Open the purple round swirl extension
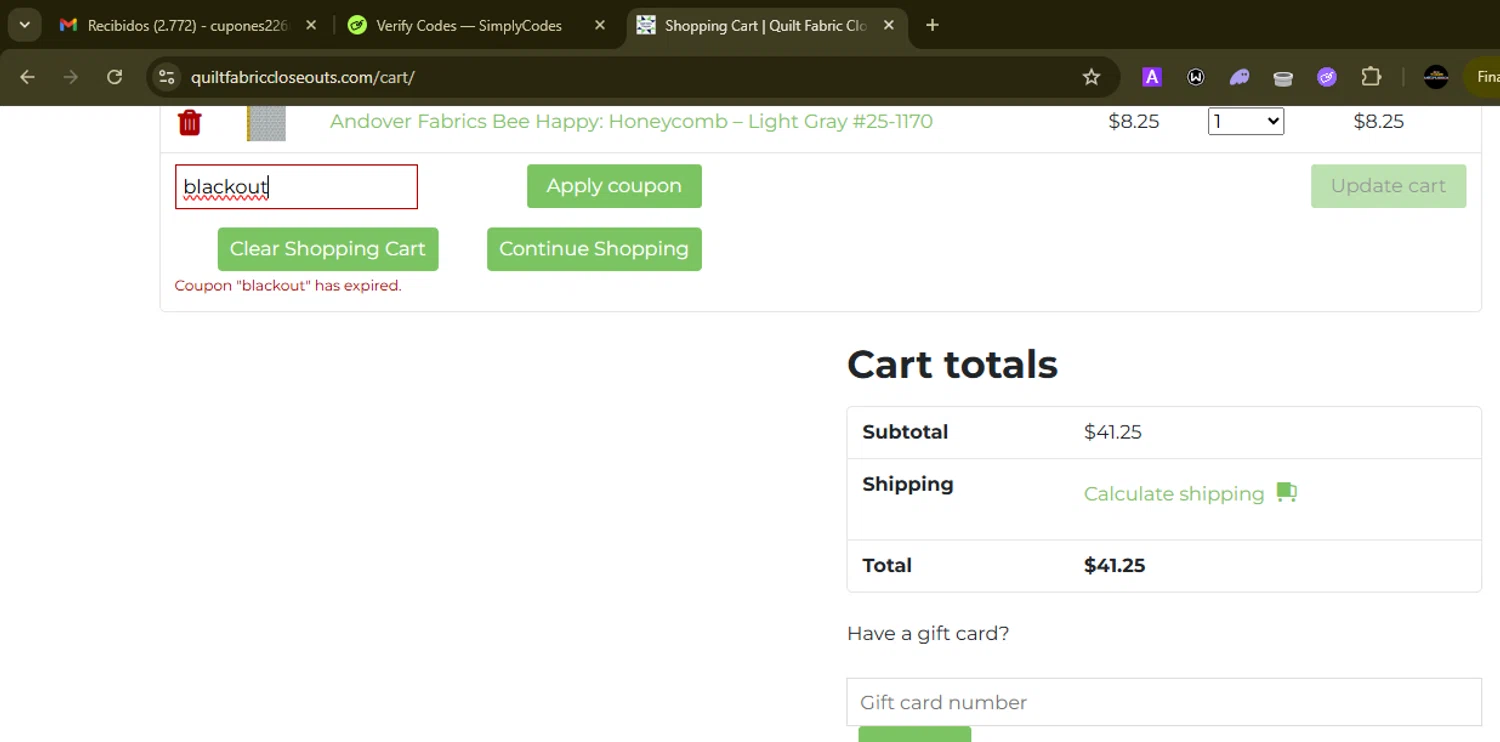 pyautogui.click(x=1327, y=77)
